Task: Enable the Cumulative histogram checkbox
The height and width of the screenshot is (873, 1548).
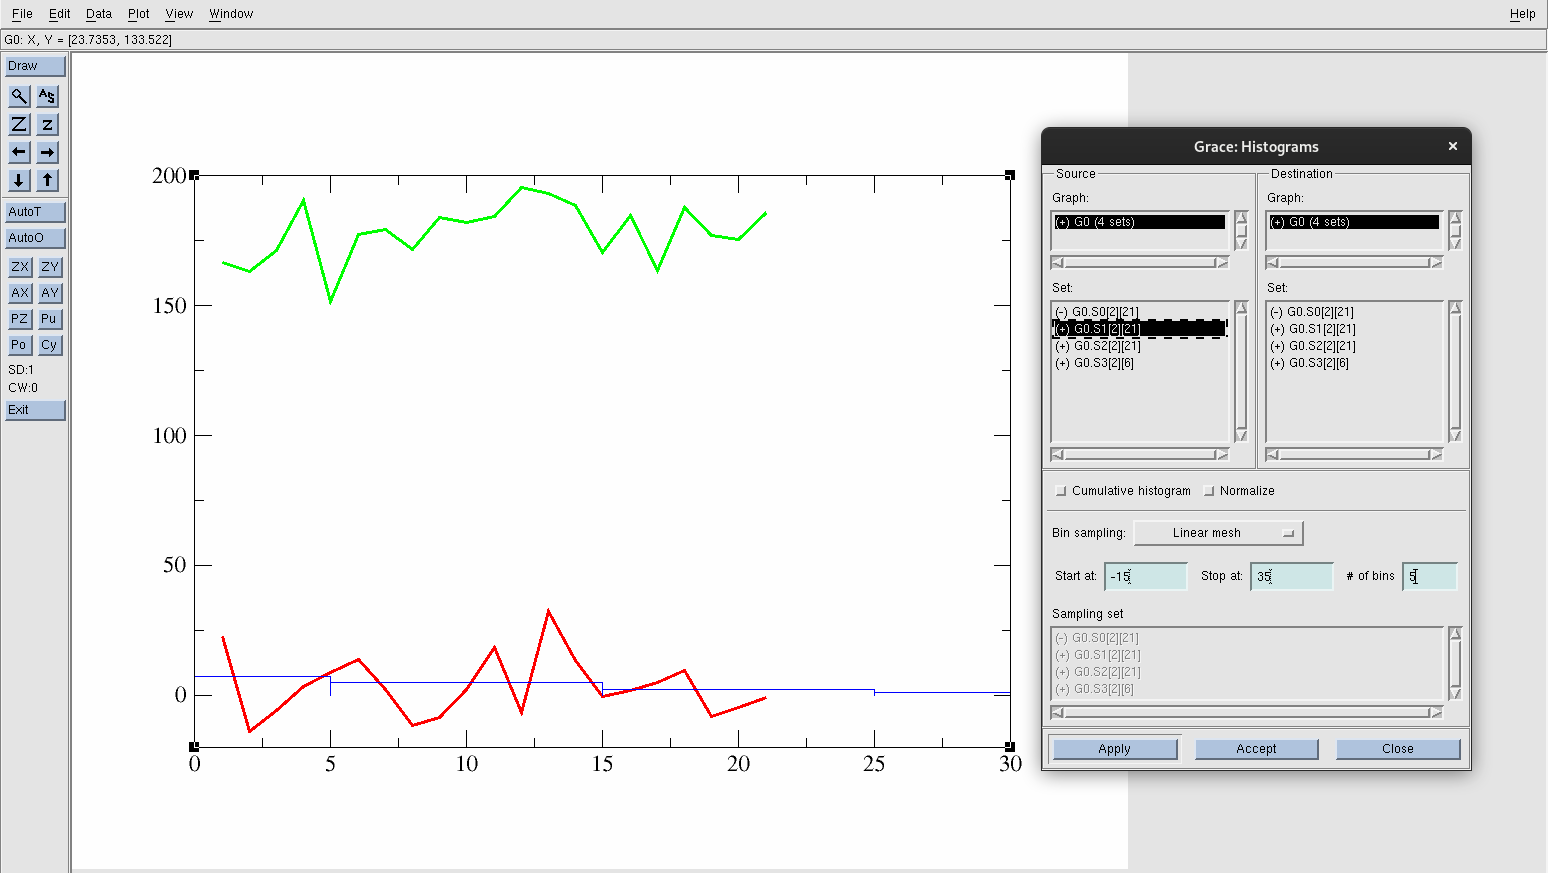Action: [1061, 491]
